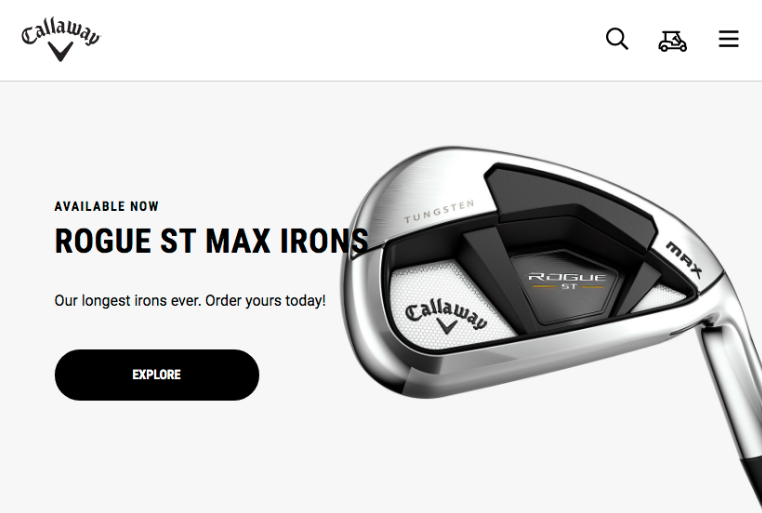Click the Callaway logo on the club head

point(446,317)
